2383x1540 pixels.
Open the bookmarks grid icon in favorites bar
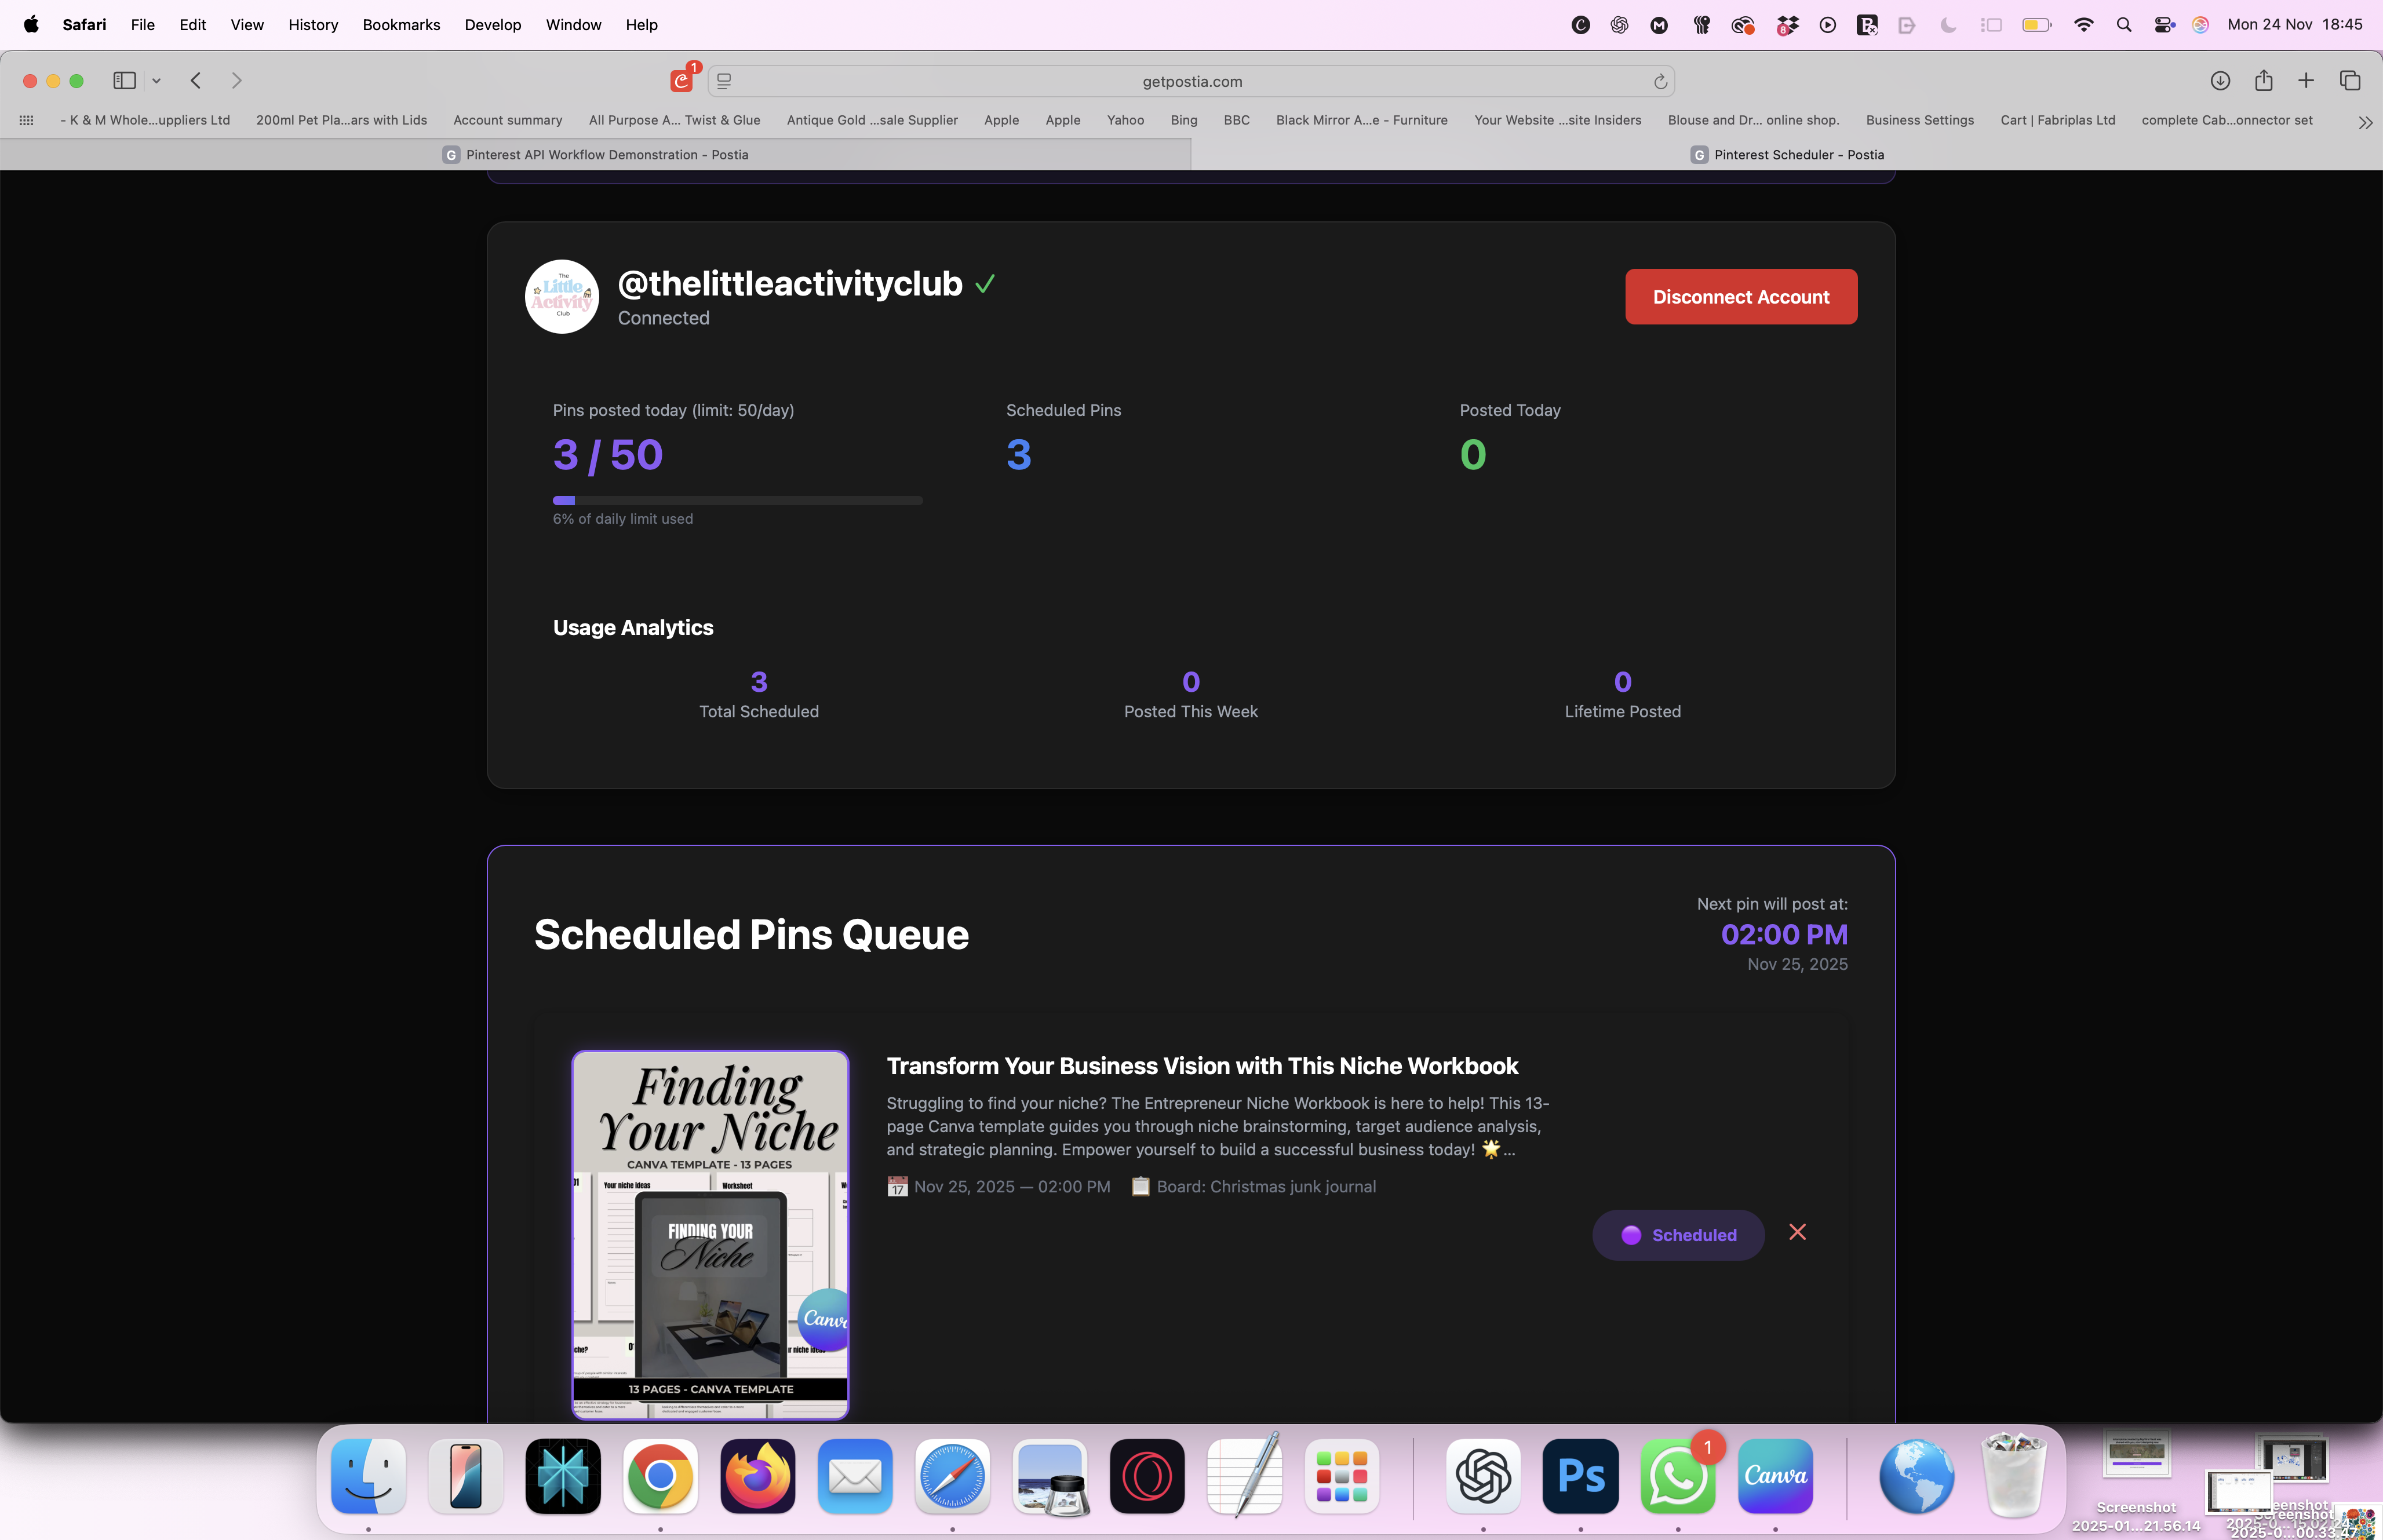tap(27, 120)
